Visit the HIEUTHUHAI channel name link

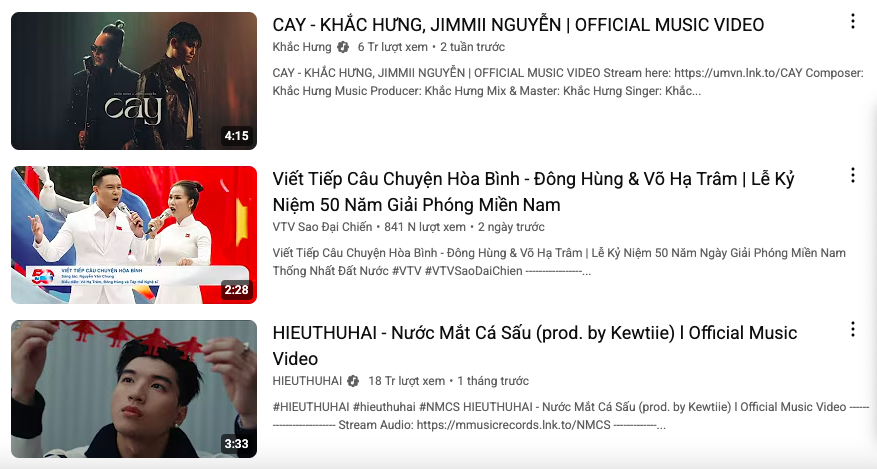(x=307, y=381)
